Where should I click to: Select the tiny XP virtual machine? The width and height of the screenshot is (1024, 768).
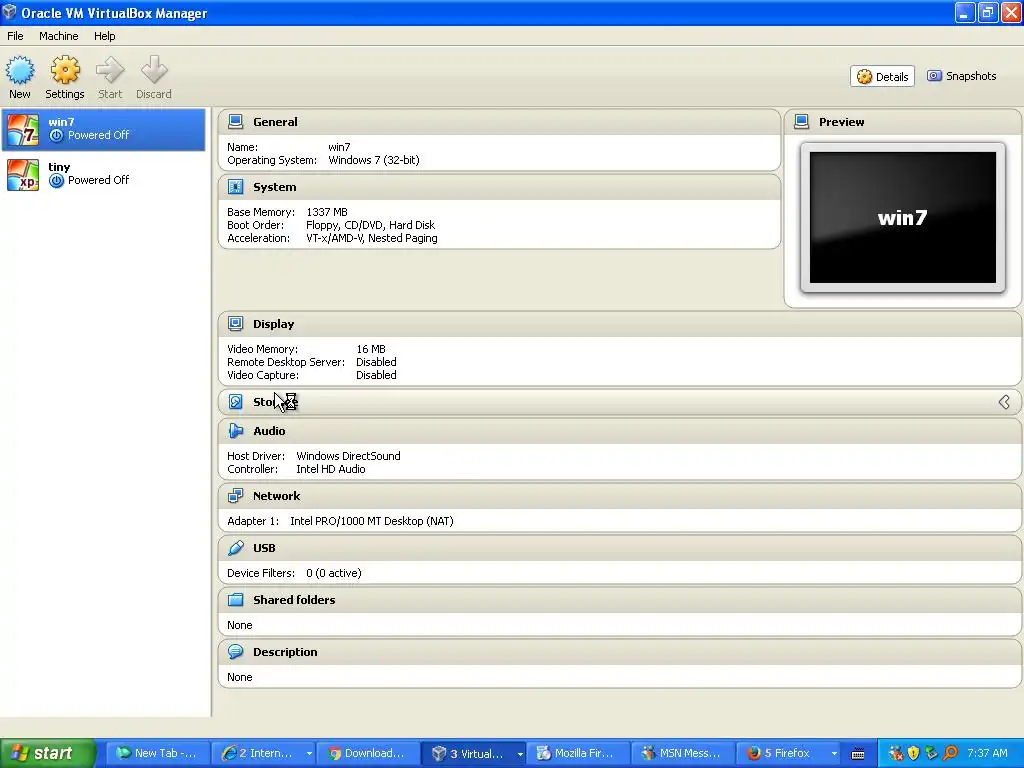[x=103, y=174]
